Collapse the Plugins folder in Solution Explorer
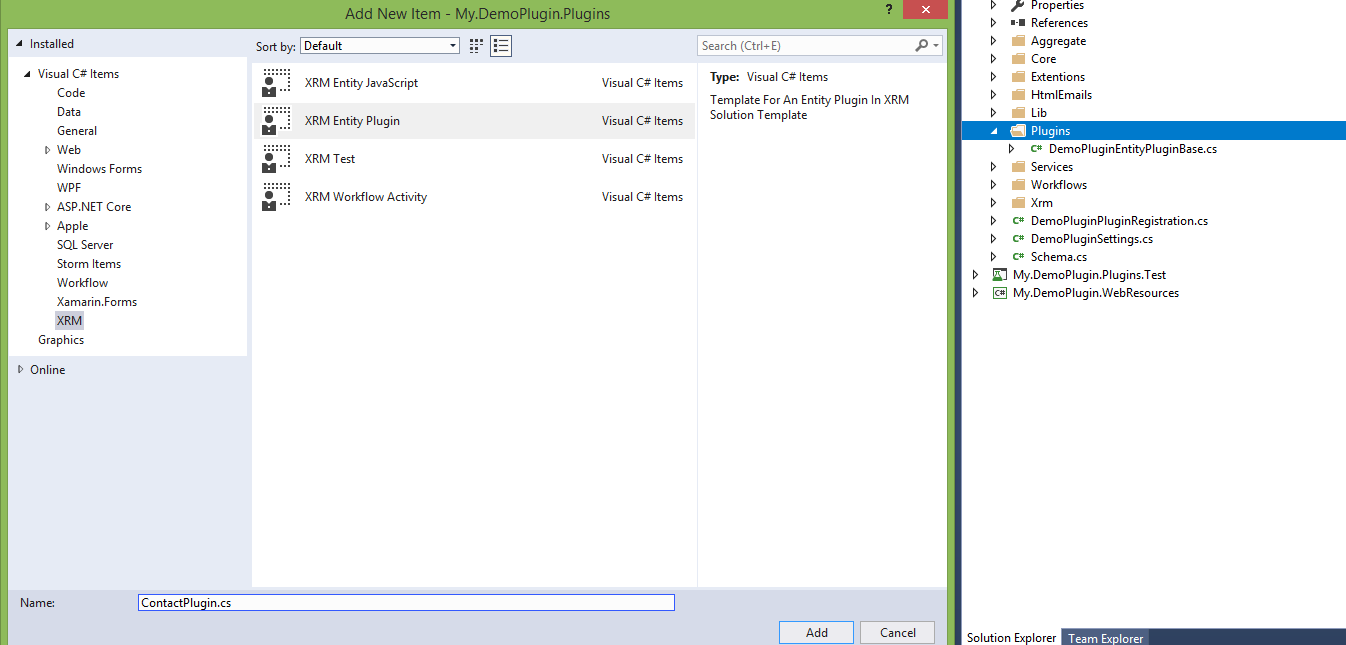1346x645 pixels. click(x=994, y=131)
